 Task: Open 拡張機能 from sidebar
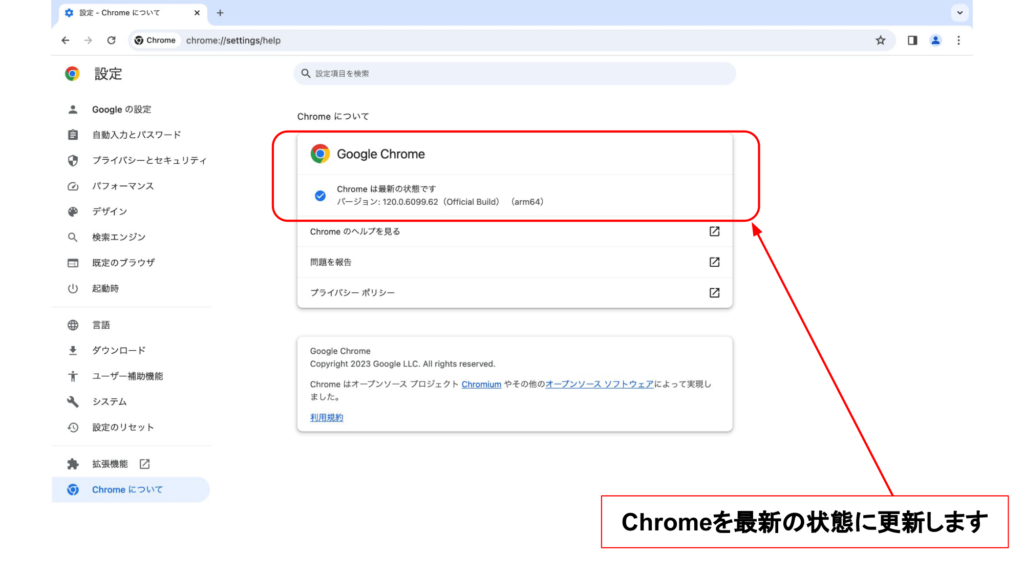tap(110, 464)
